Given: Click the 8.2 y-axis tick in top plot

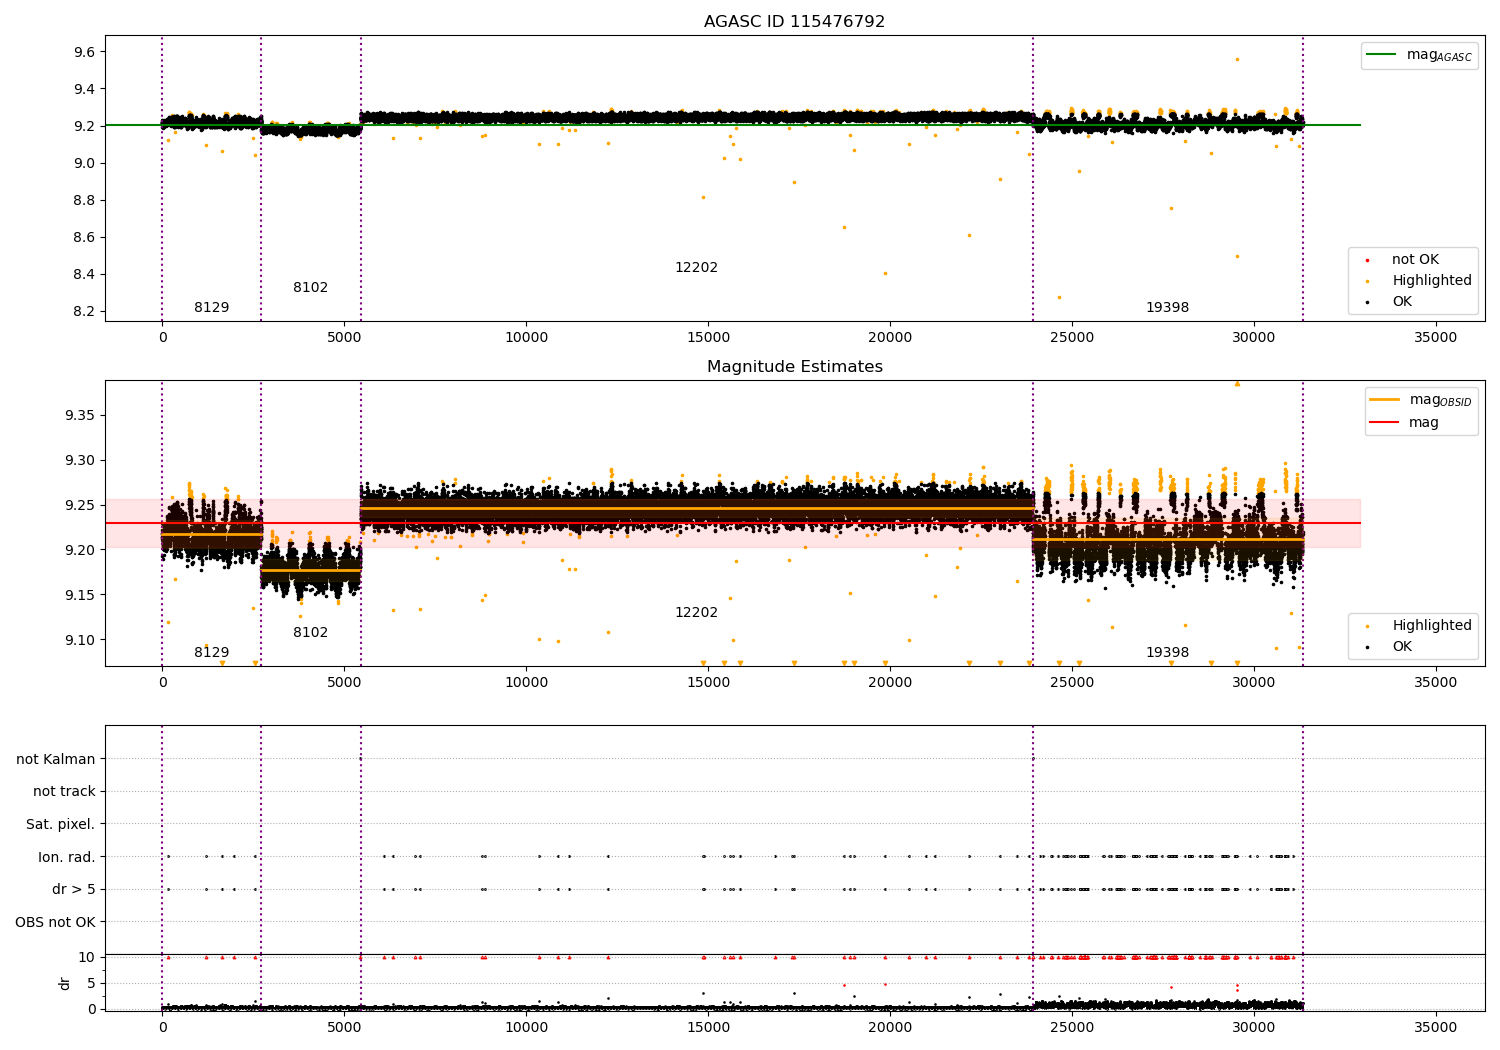Looking at the screenshot, I should point(85,311).
